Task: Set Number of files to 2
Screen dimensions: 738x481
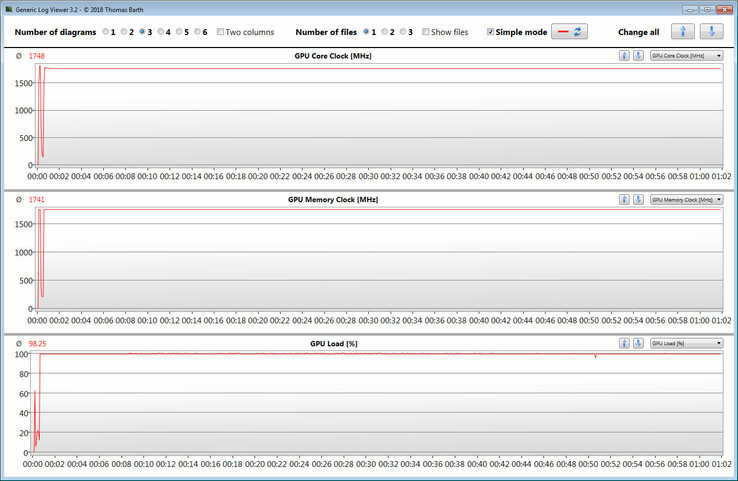Action: [x=385, y=32]
